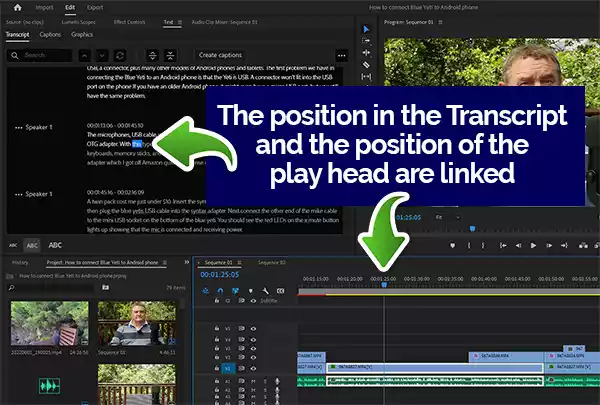The image size is (600, 405).
Task: Switch to the Export workspace
Action: [x=95, y=8]
